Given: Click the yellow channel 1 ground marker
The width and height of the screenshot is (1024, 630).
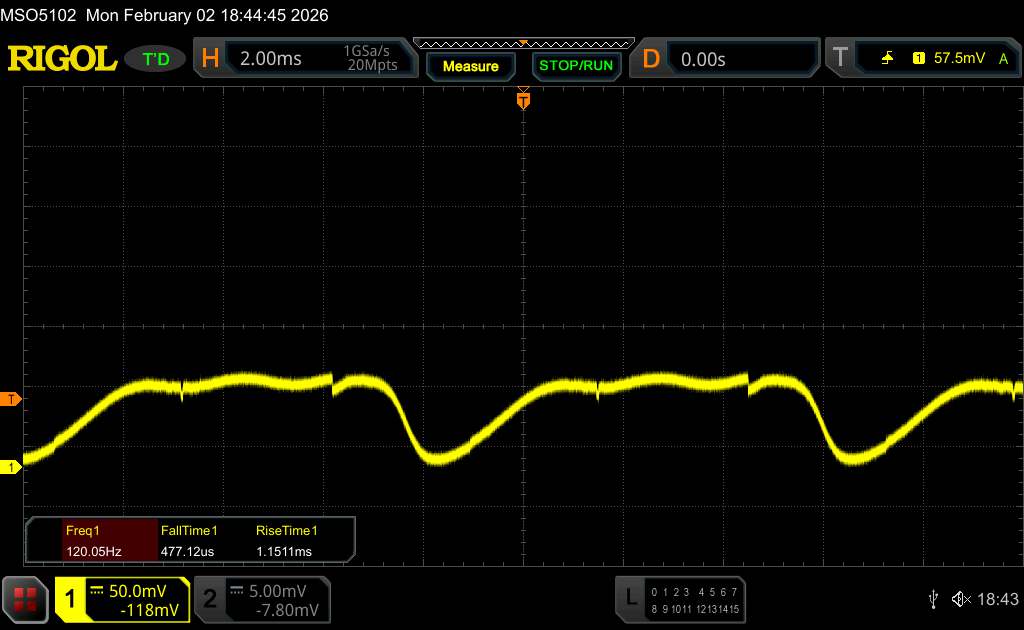Looking at the screenshot, I should point(11,467).
